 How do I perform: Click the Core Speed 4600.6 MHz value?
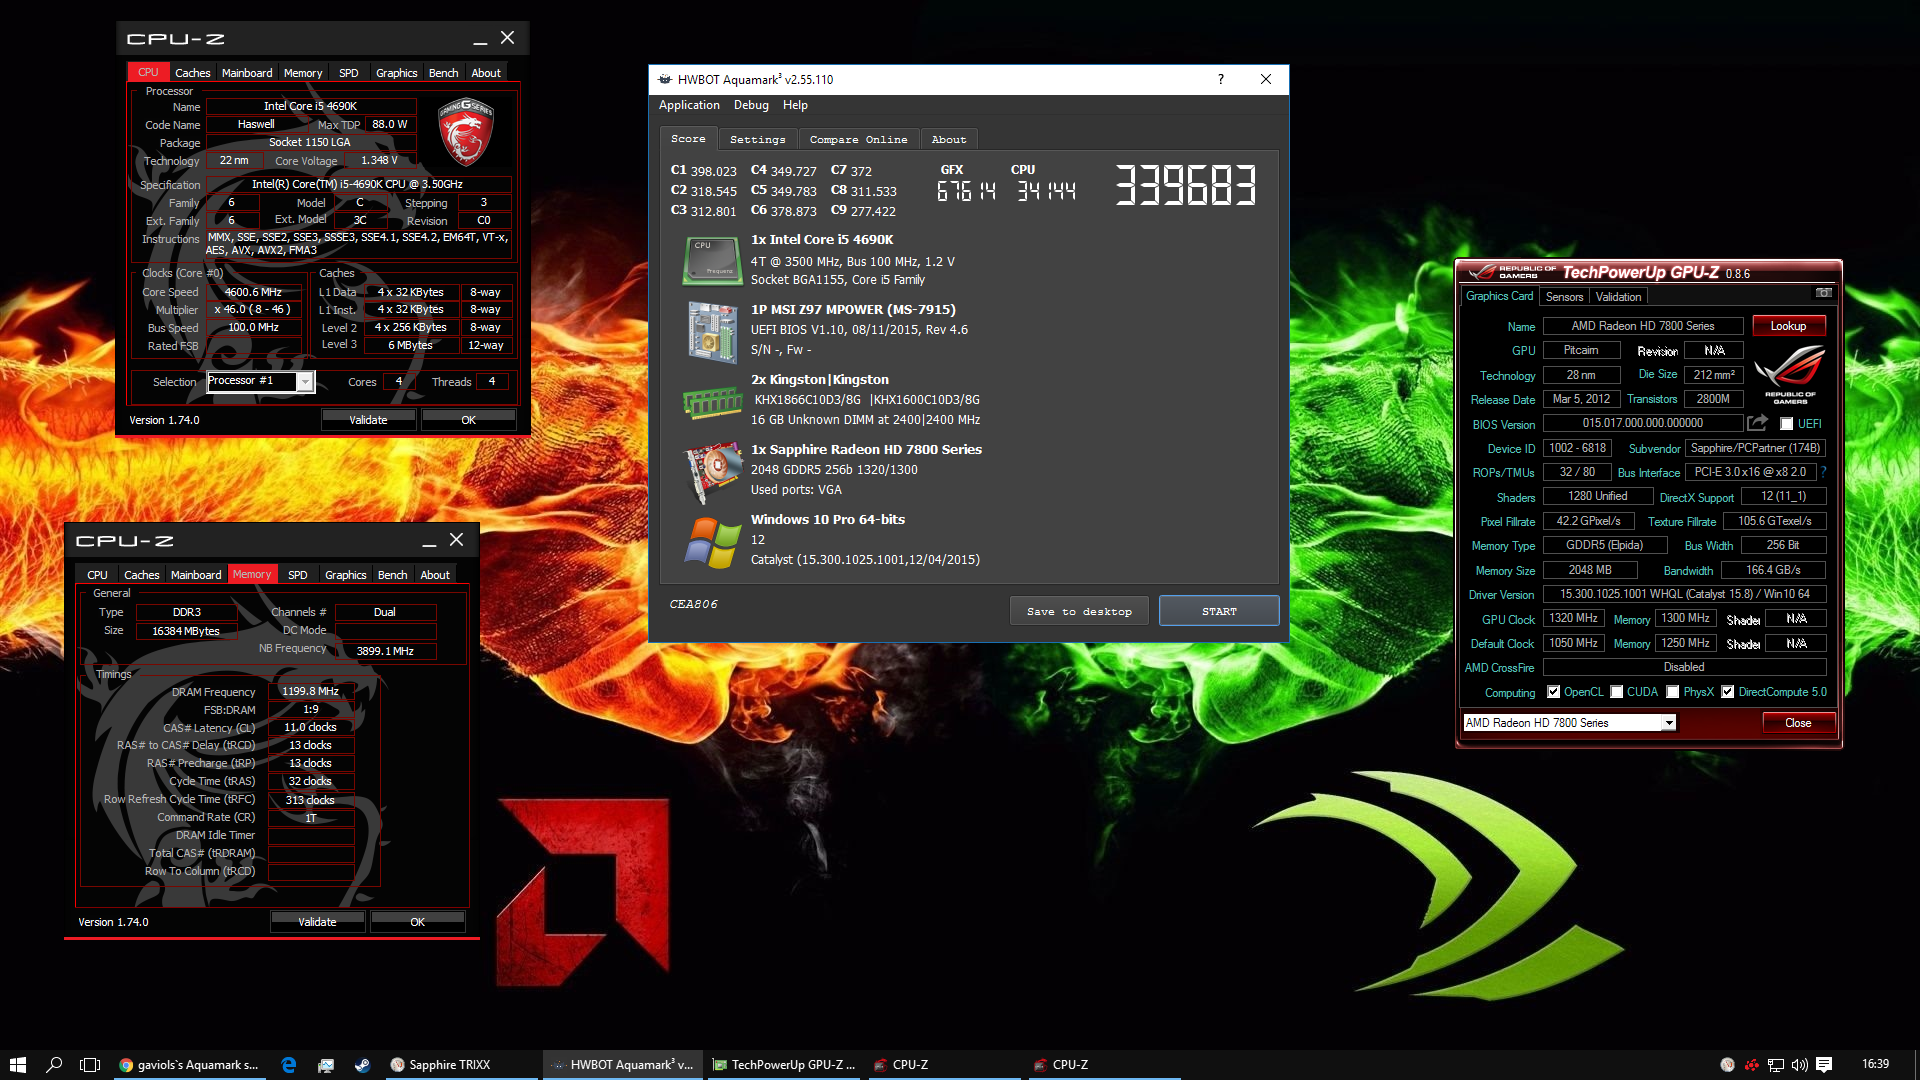pyautogui.click(x=253, y=292)
